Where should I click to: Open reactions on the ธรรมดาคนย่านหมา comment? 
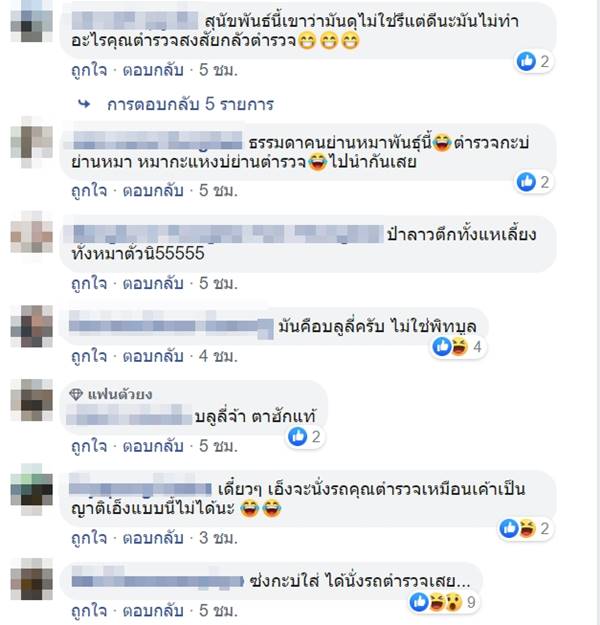(534, 182)
